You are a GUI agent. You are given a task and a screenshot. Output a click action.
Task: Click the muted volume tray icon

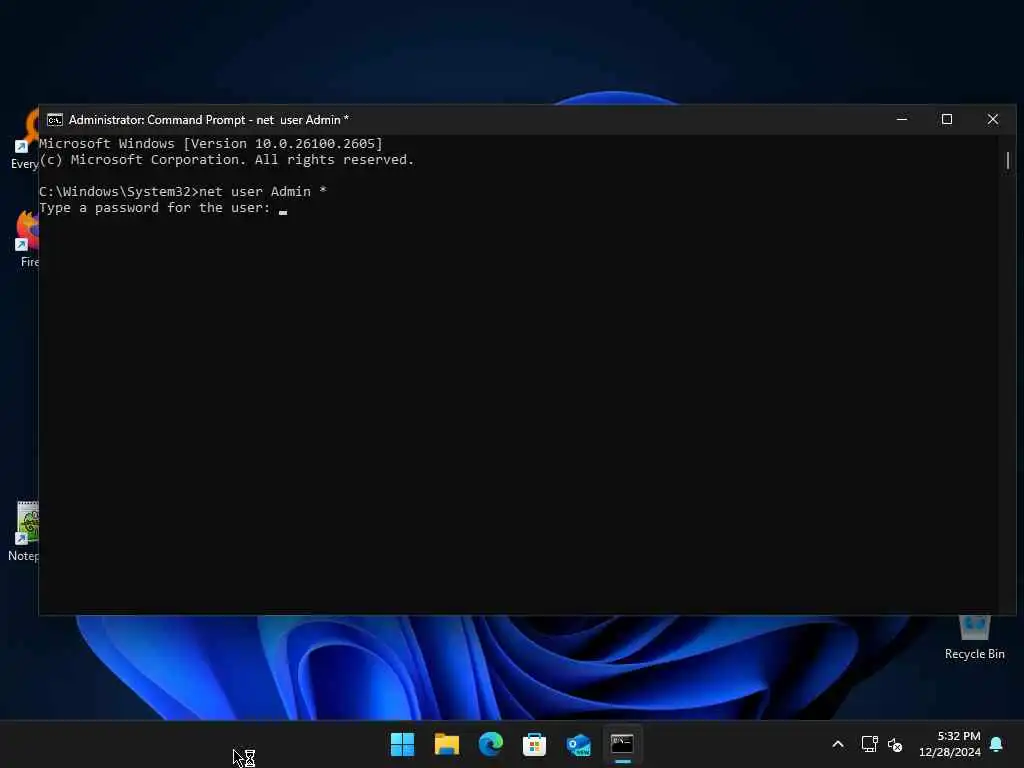pyautogui.click(x=895, y=744)
